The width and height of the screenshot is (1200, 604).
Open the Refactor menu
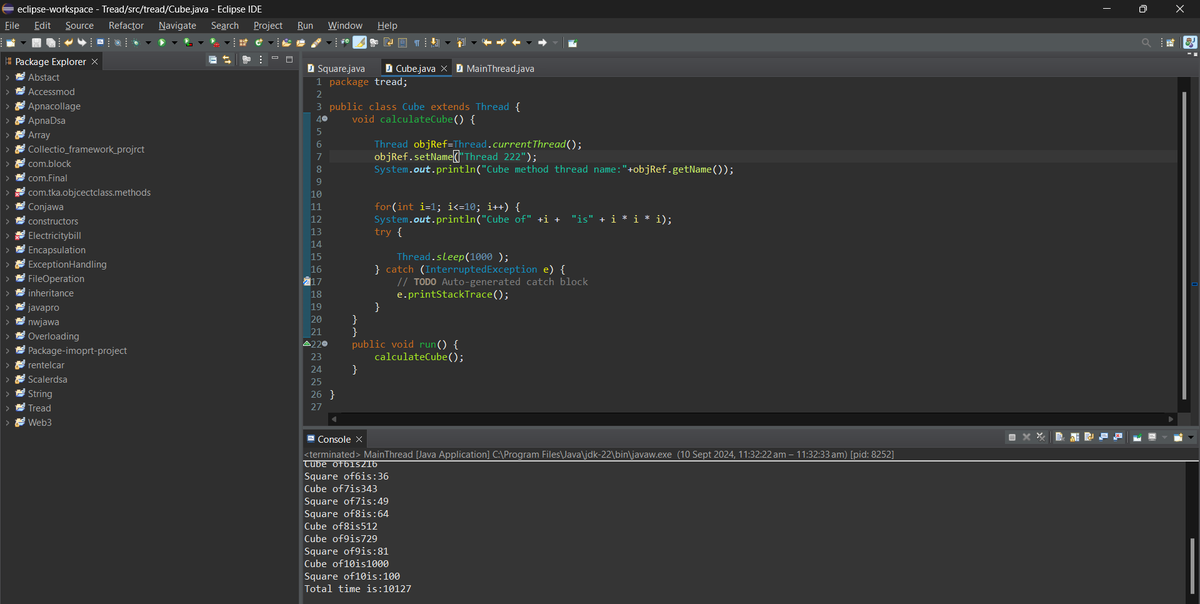click(x=126, y=25)
